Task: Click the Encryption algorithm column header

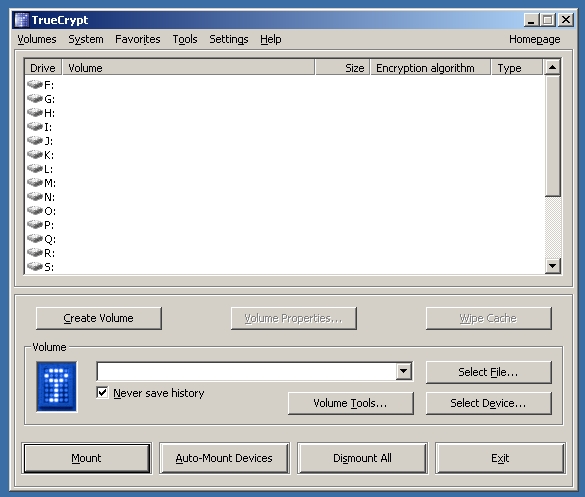Action: (x=430, y=68)
